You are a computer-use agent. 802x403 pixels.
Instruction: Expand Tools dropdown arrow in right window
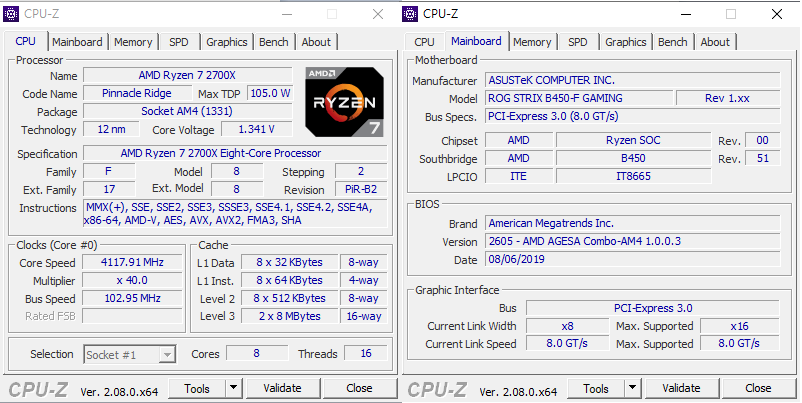tap(633, 388)
